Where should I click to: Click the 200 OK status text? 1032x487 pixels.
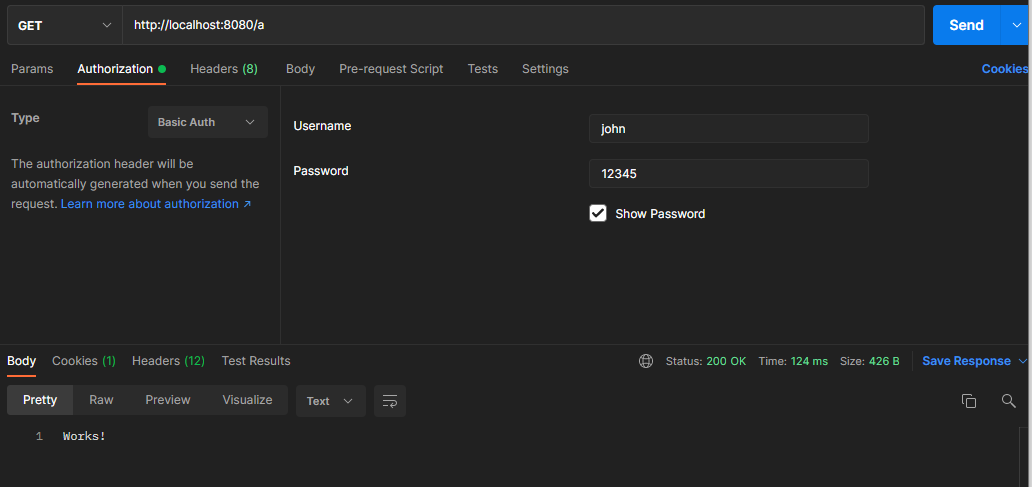coord(726,361)
